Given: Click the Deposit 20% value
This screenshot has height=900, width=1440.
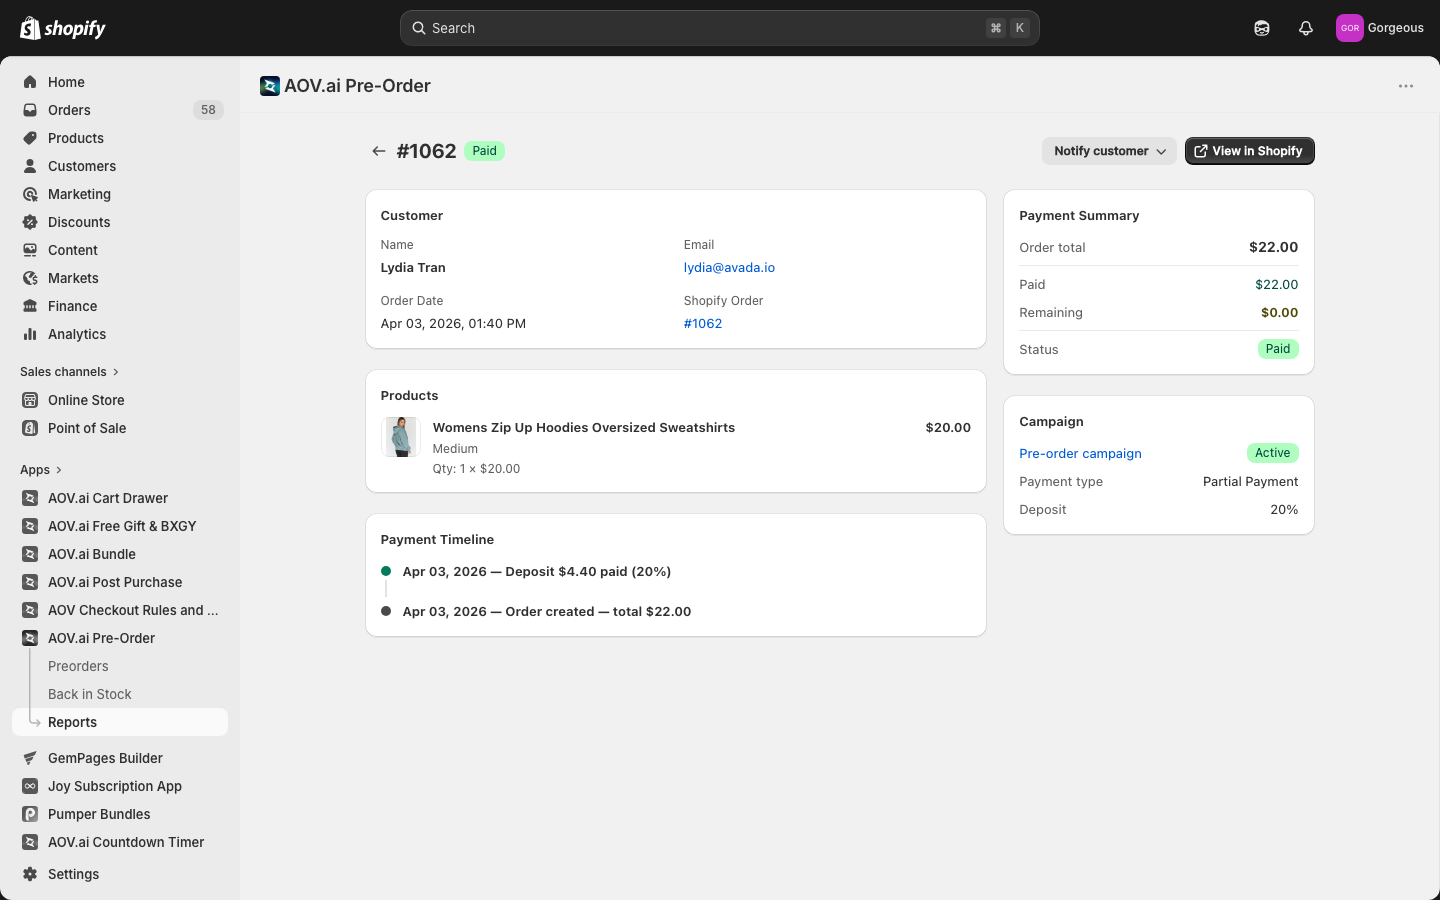Looking at the screenshot, I should (x=1284, y=509).
